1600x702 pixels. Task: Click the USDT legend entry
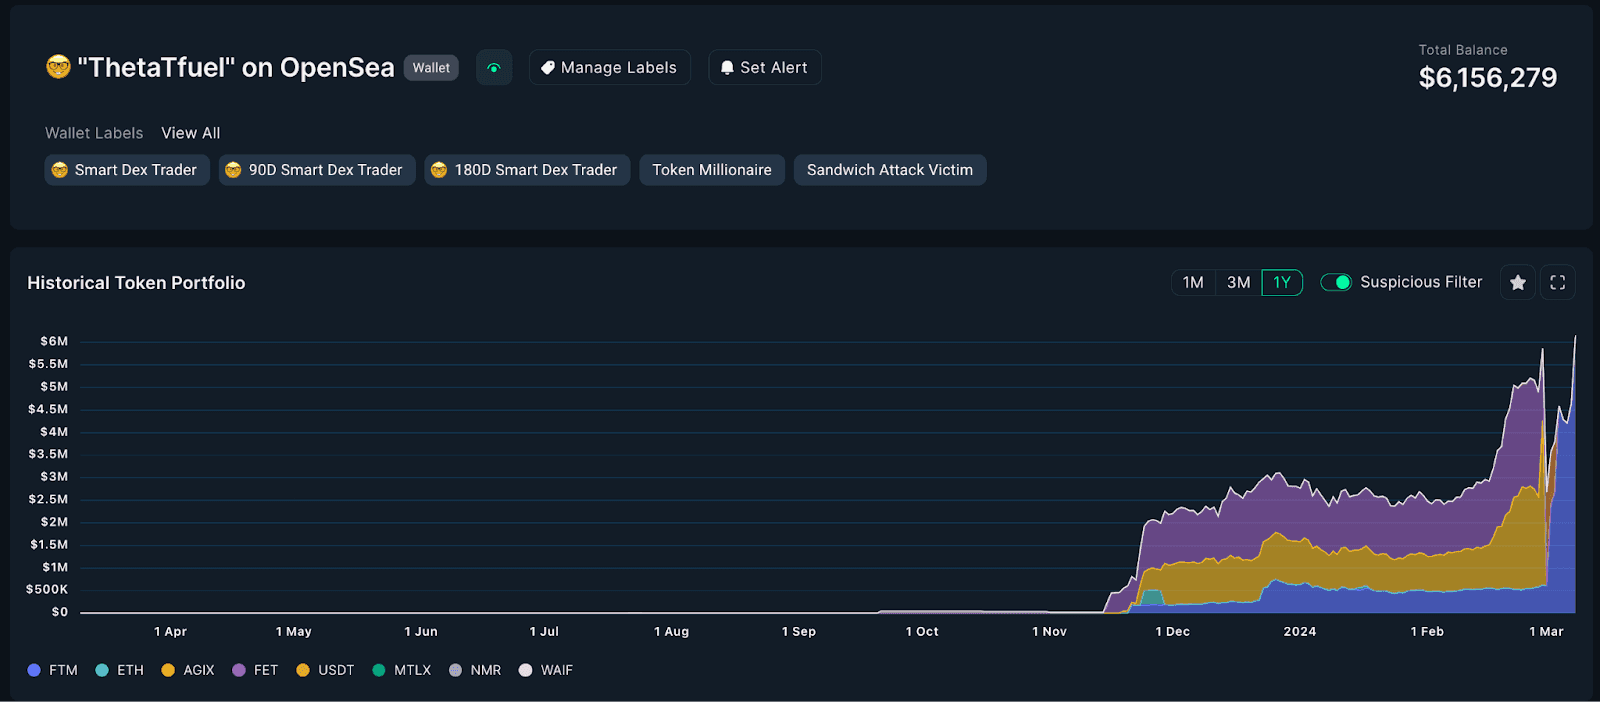coord(325,670)
